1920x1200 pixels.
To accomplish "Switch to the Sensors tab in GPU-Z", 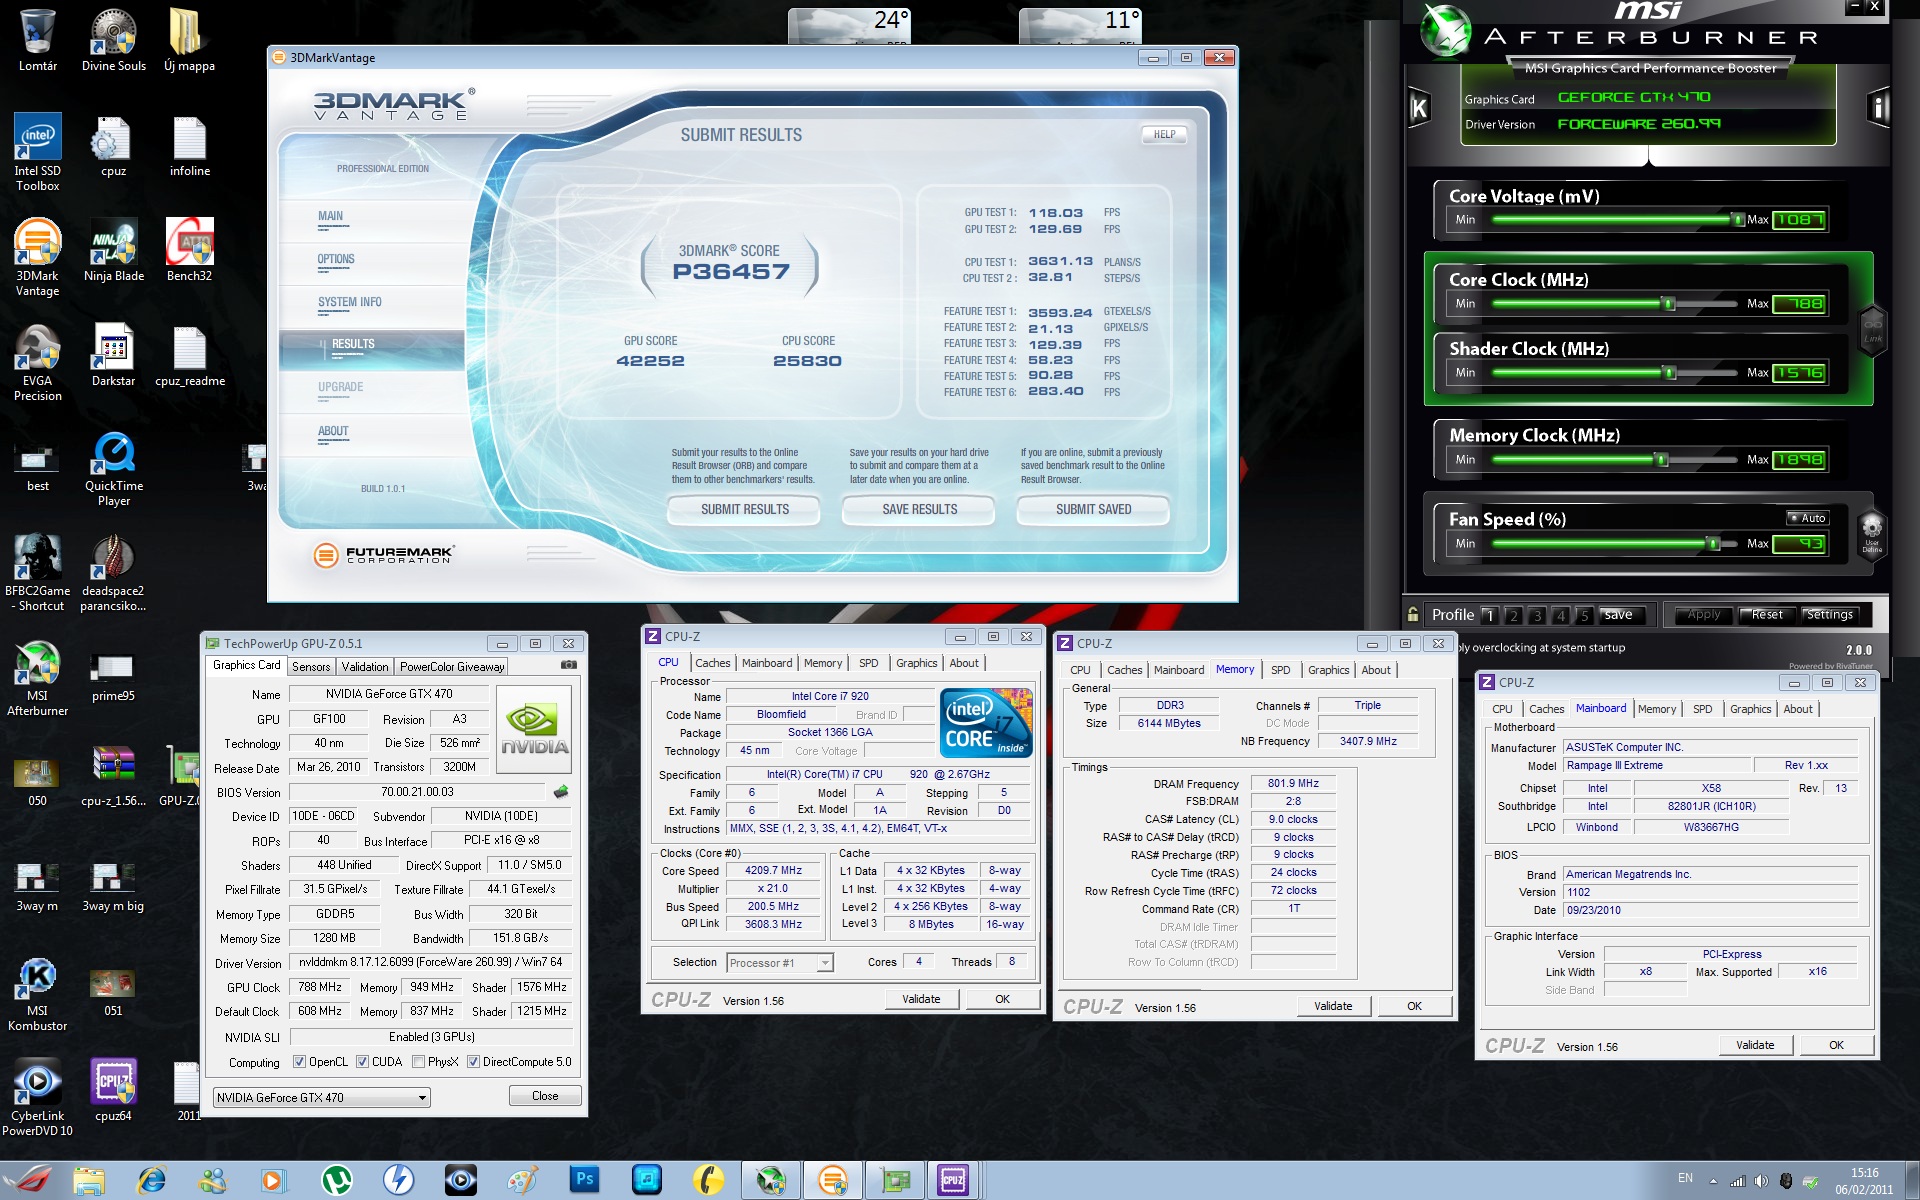I will point(311,667).
